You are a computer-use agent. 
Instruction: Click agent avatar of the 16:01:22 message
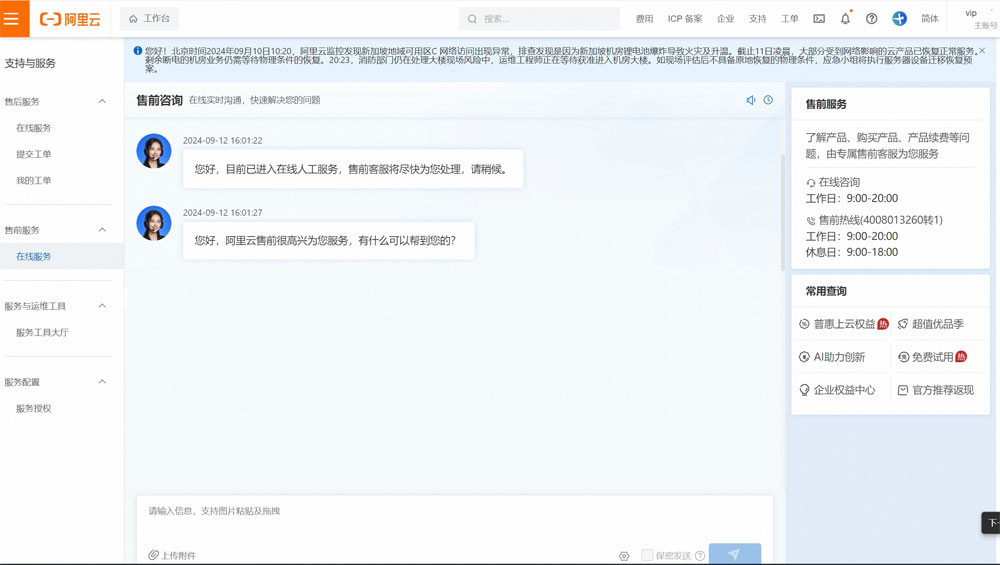click(x=154, y=151)
